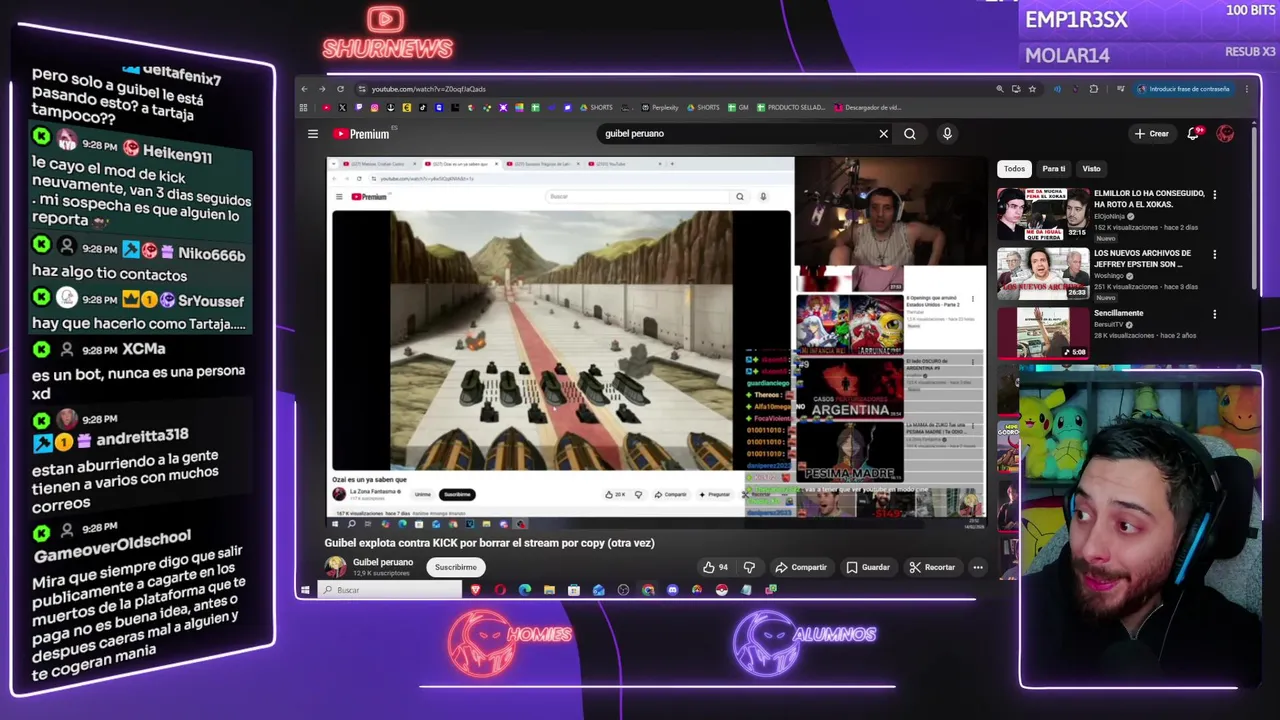Start voice search with microphone icon
Screen dimensions: 1280x720
tap(947, 134)
